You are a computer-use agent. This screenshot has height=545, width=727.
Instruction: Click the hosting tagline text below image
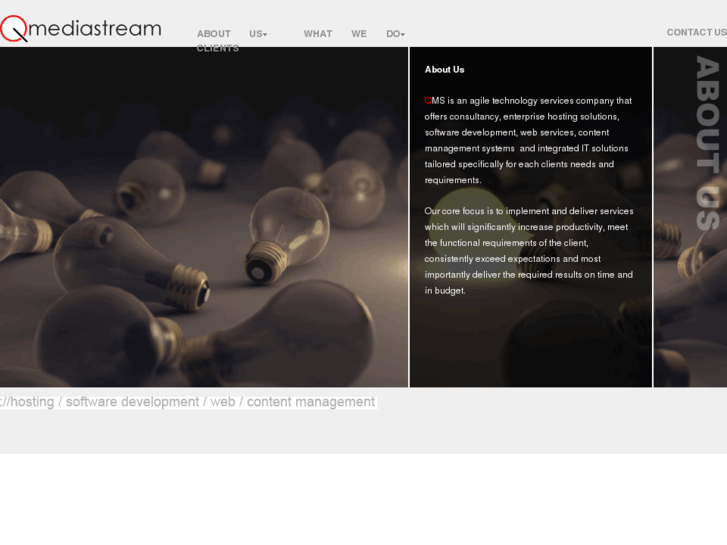pos(27,402)
